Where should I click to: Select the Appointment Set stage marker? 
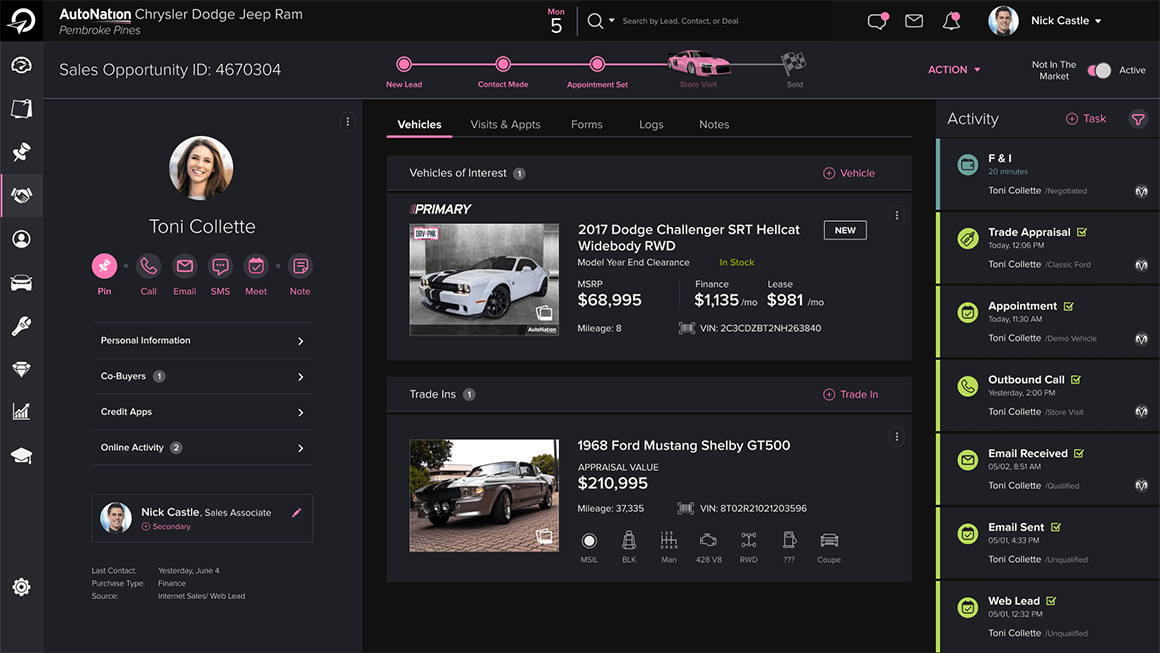[x=597, y=64]
